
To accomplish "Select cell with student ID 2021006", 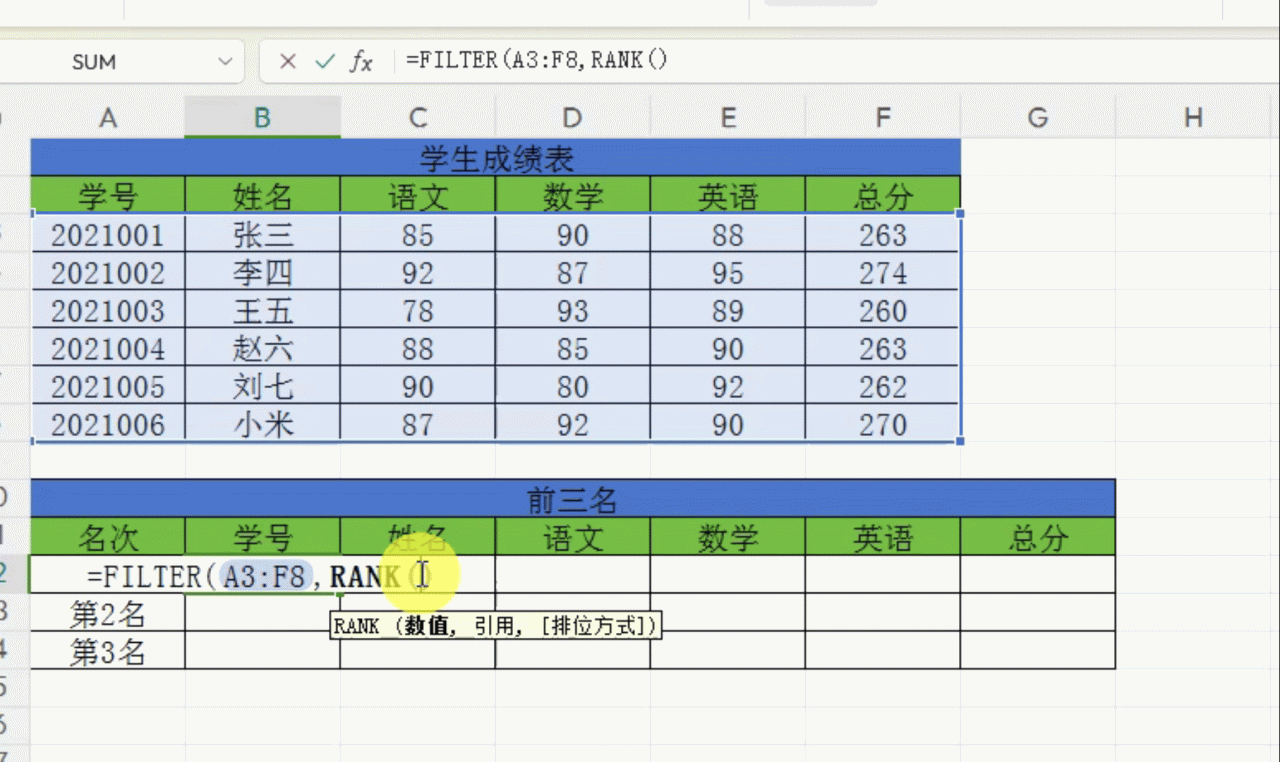I will click(108, 425).
